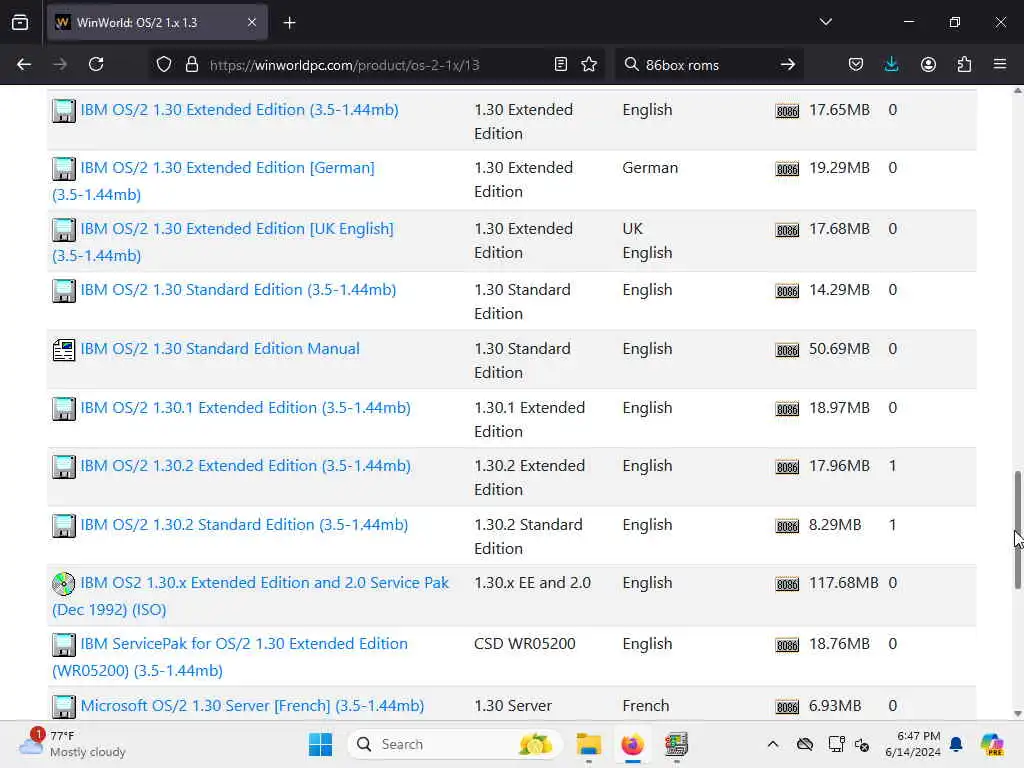Open File Explorer from taskbar

click(x=588, y=744)
